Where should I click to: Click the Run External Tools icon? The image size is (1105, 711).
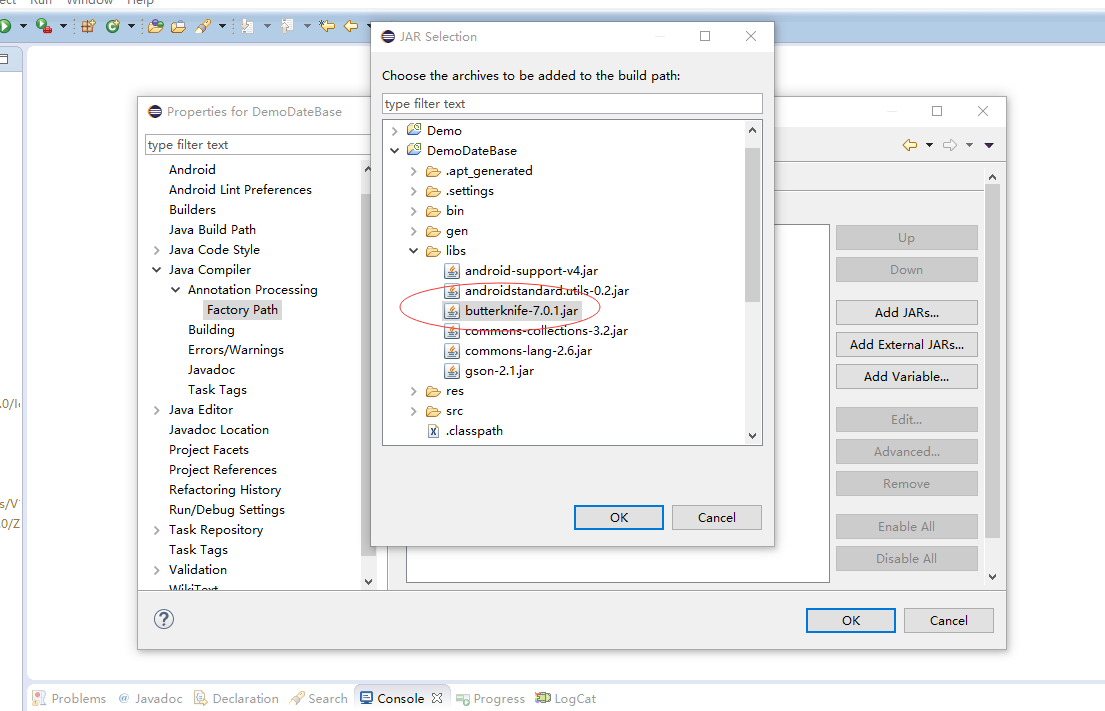[44, 26]
